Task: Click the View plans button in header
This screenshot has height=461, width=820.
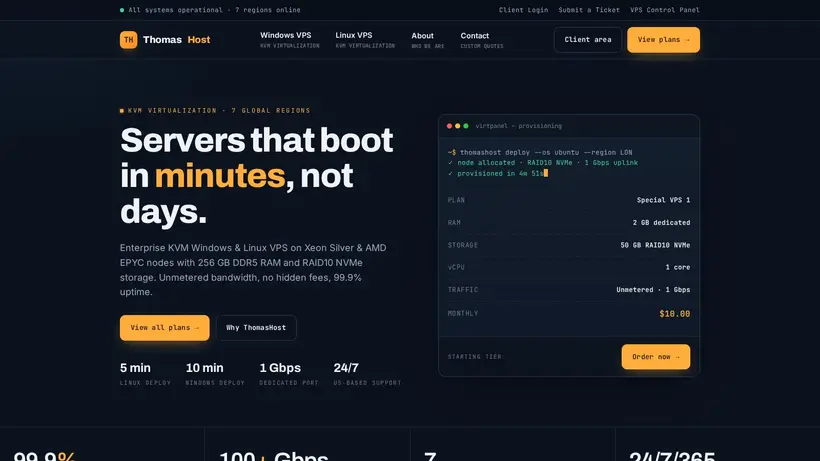Action: (x=663, y=40)
